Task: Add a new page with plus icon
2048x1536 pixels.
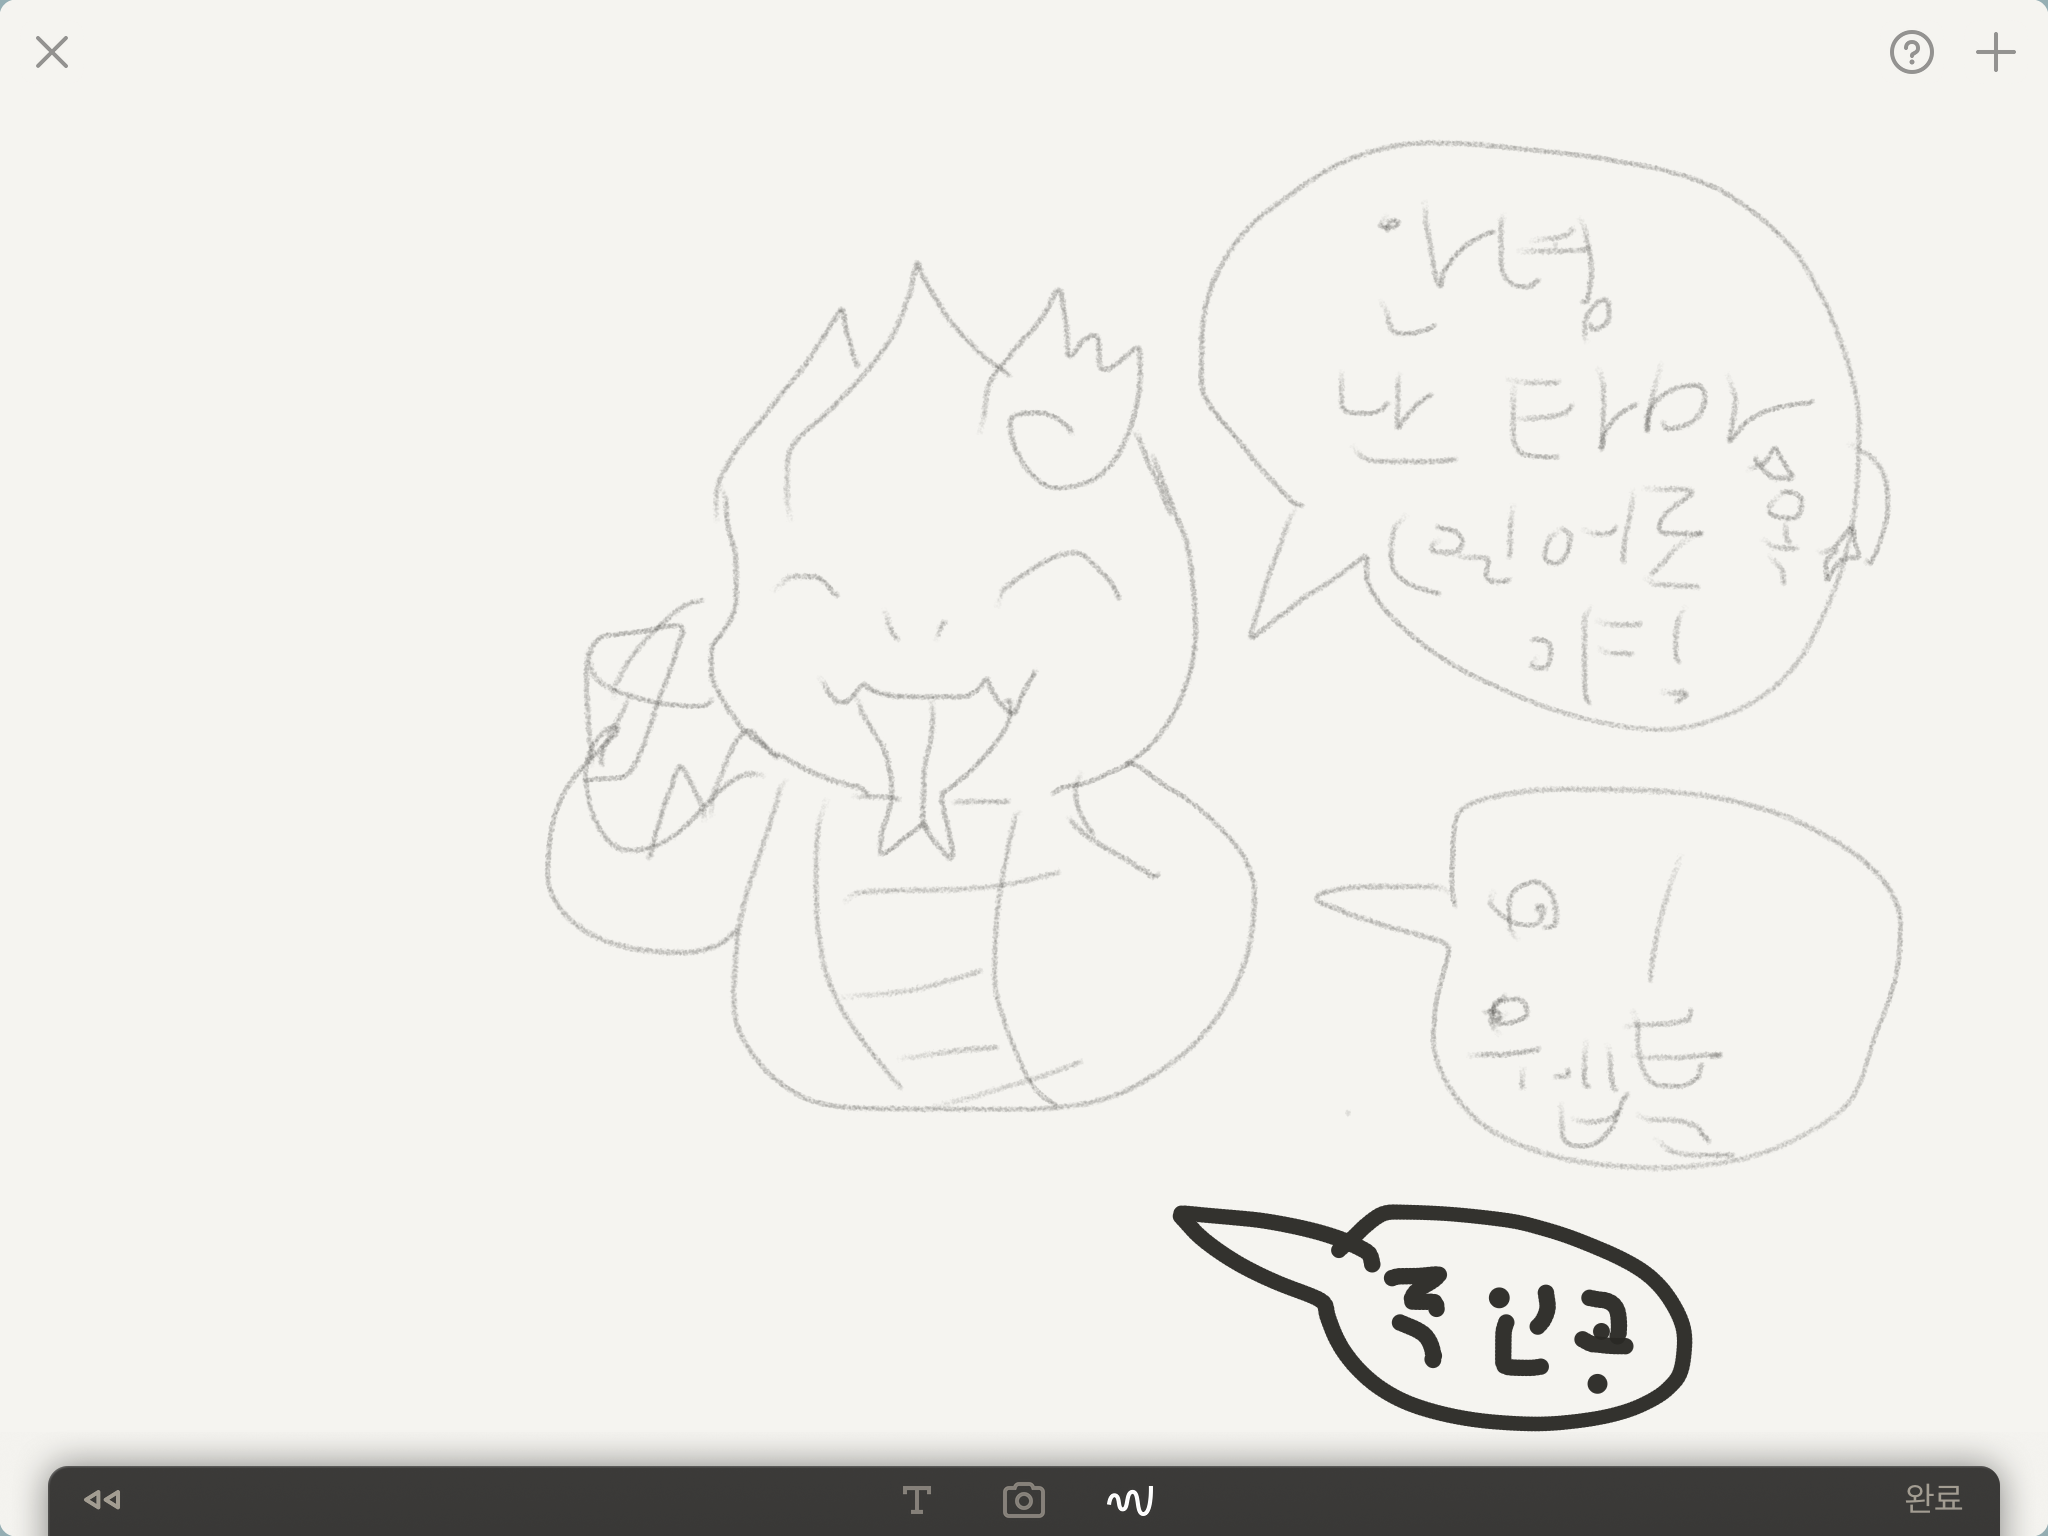Action: pyautogui.click(x=1995, y=52)
